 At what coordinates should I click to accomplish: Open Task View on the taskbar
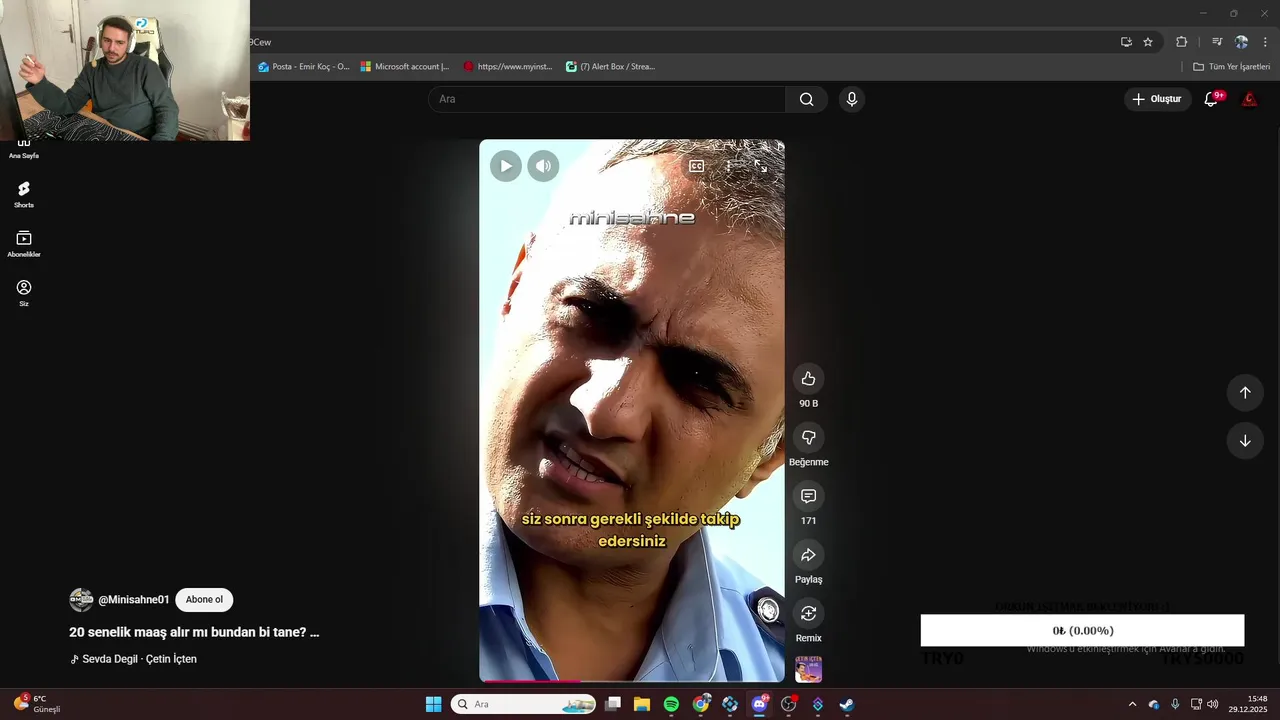(613, 704)
